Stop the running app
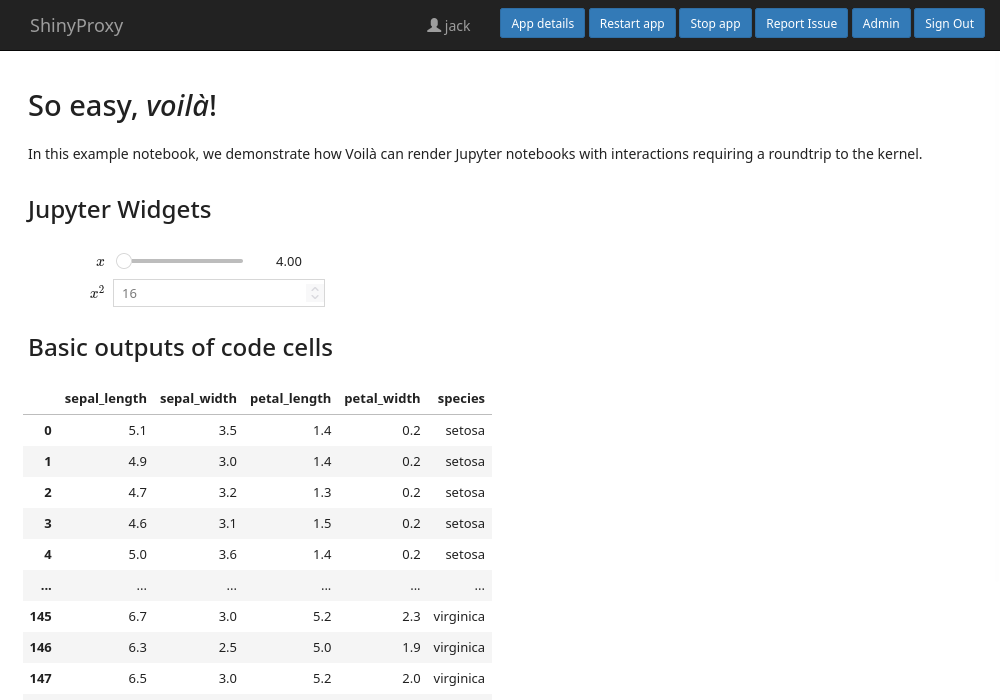Viewport: 1000px width, 700px height. [715, 24]
